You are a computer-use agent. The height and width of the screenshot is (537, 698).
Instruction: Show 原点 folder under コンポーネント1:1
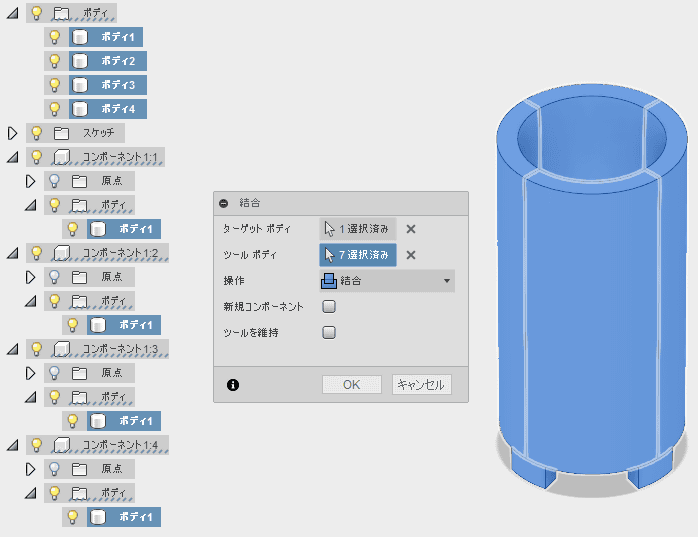tap(54, 181)
